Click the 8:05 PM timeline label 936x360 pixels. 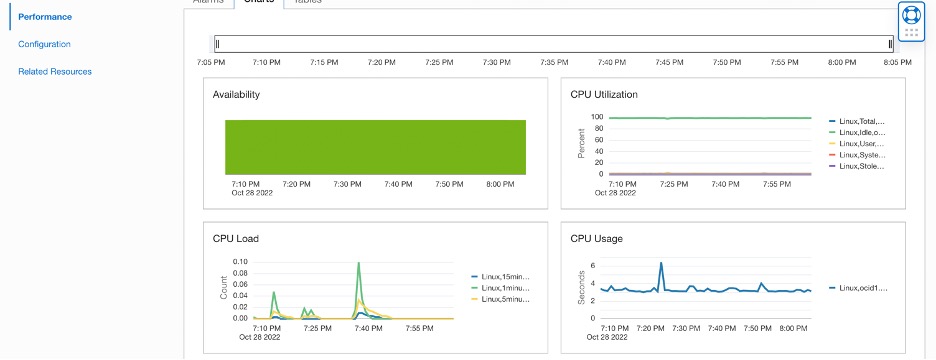898,62
